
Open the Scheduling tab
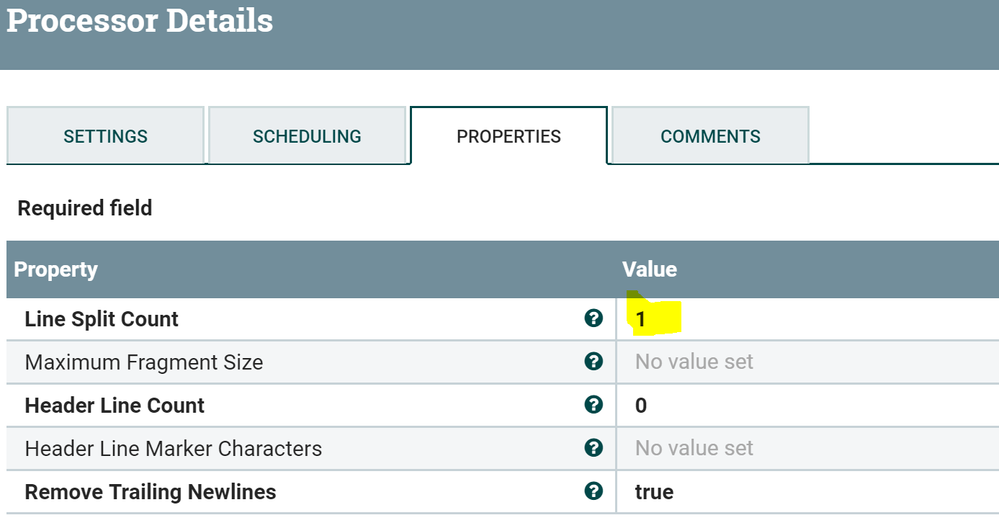pyautogui.click(x=307, y=136)
